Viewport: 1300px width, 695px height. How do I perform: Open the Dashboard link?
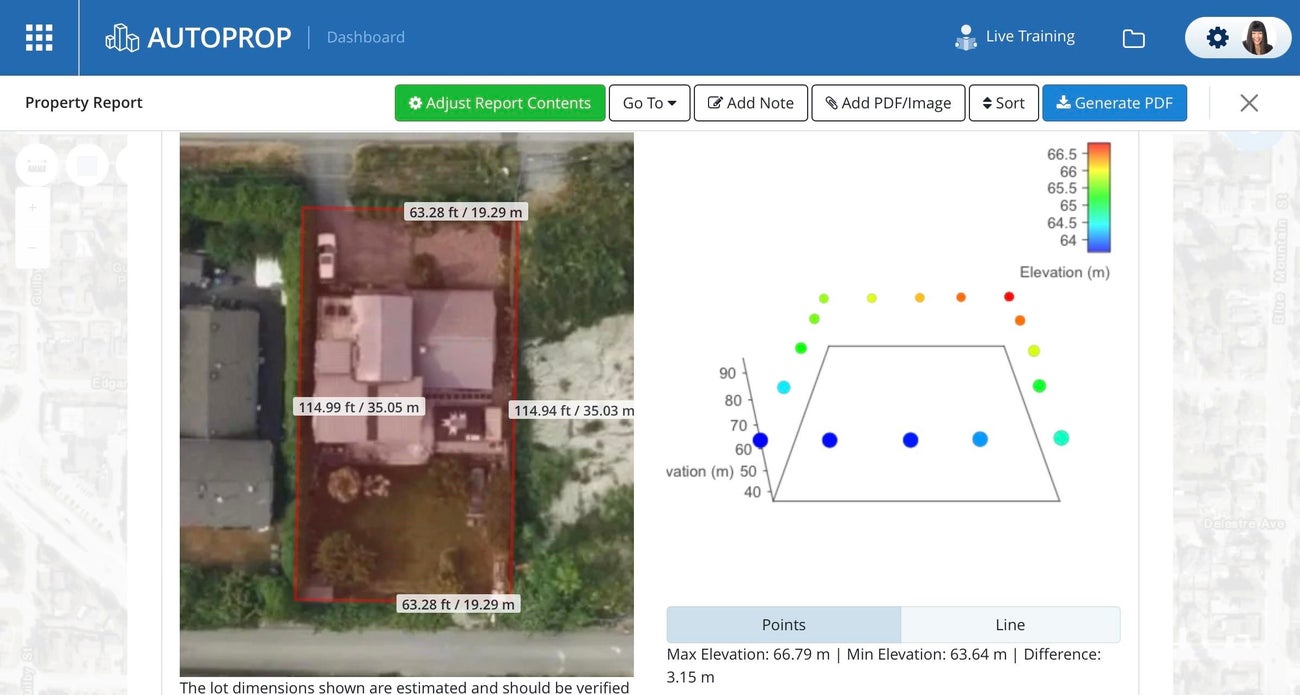[x=366, y=37]
